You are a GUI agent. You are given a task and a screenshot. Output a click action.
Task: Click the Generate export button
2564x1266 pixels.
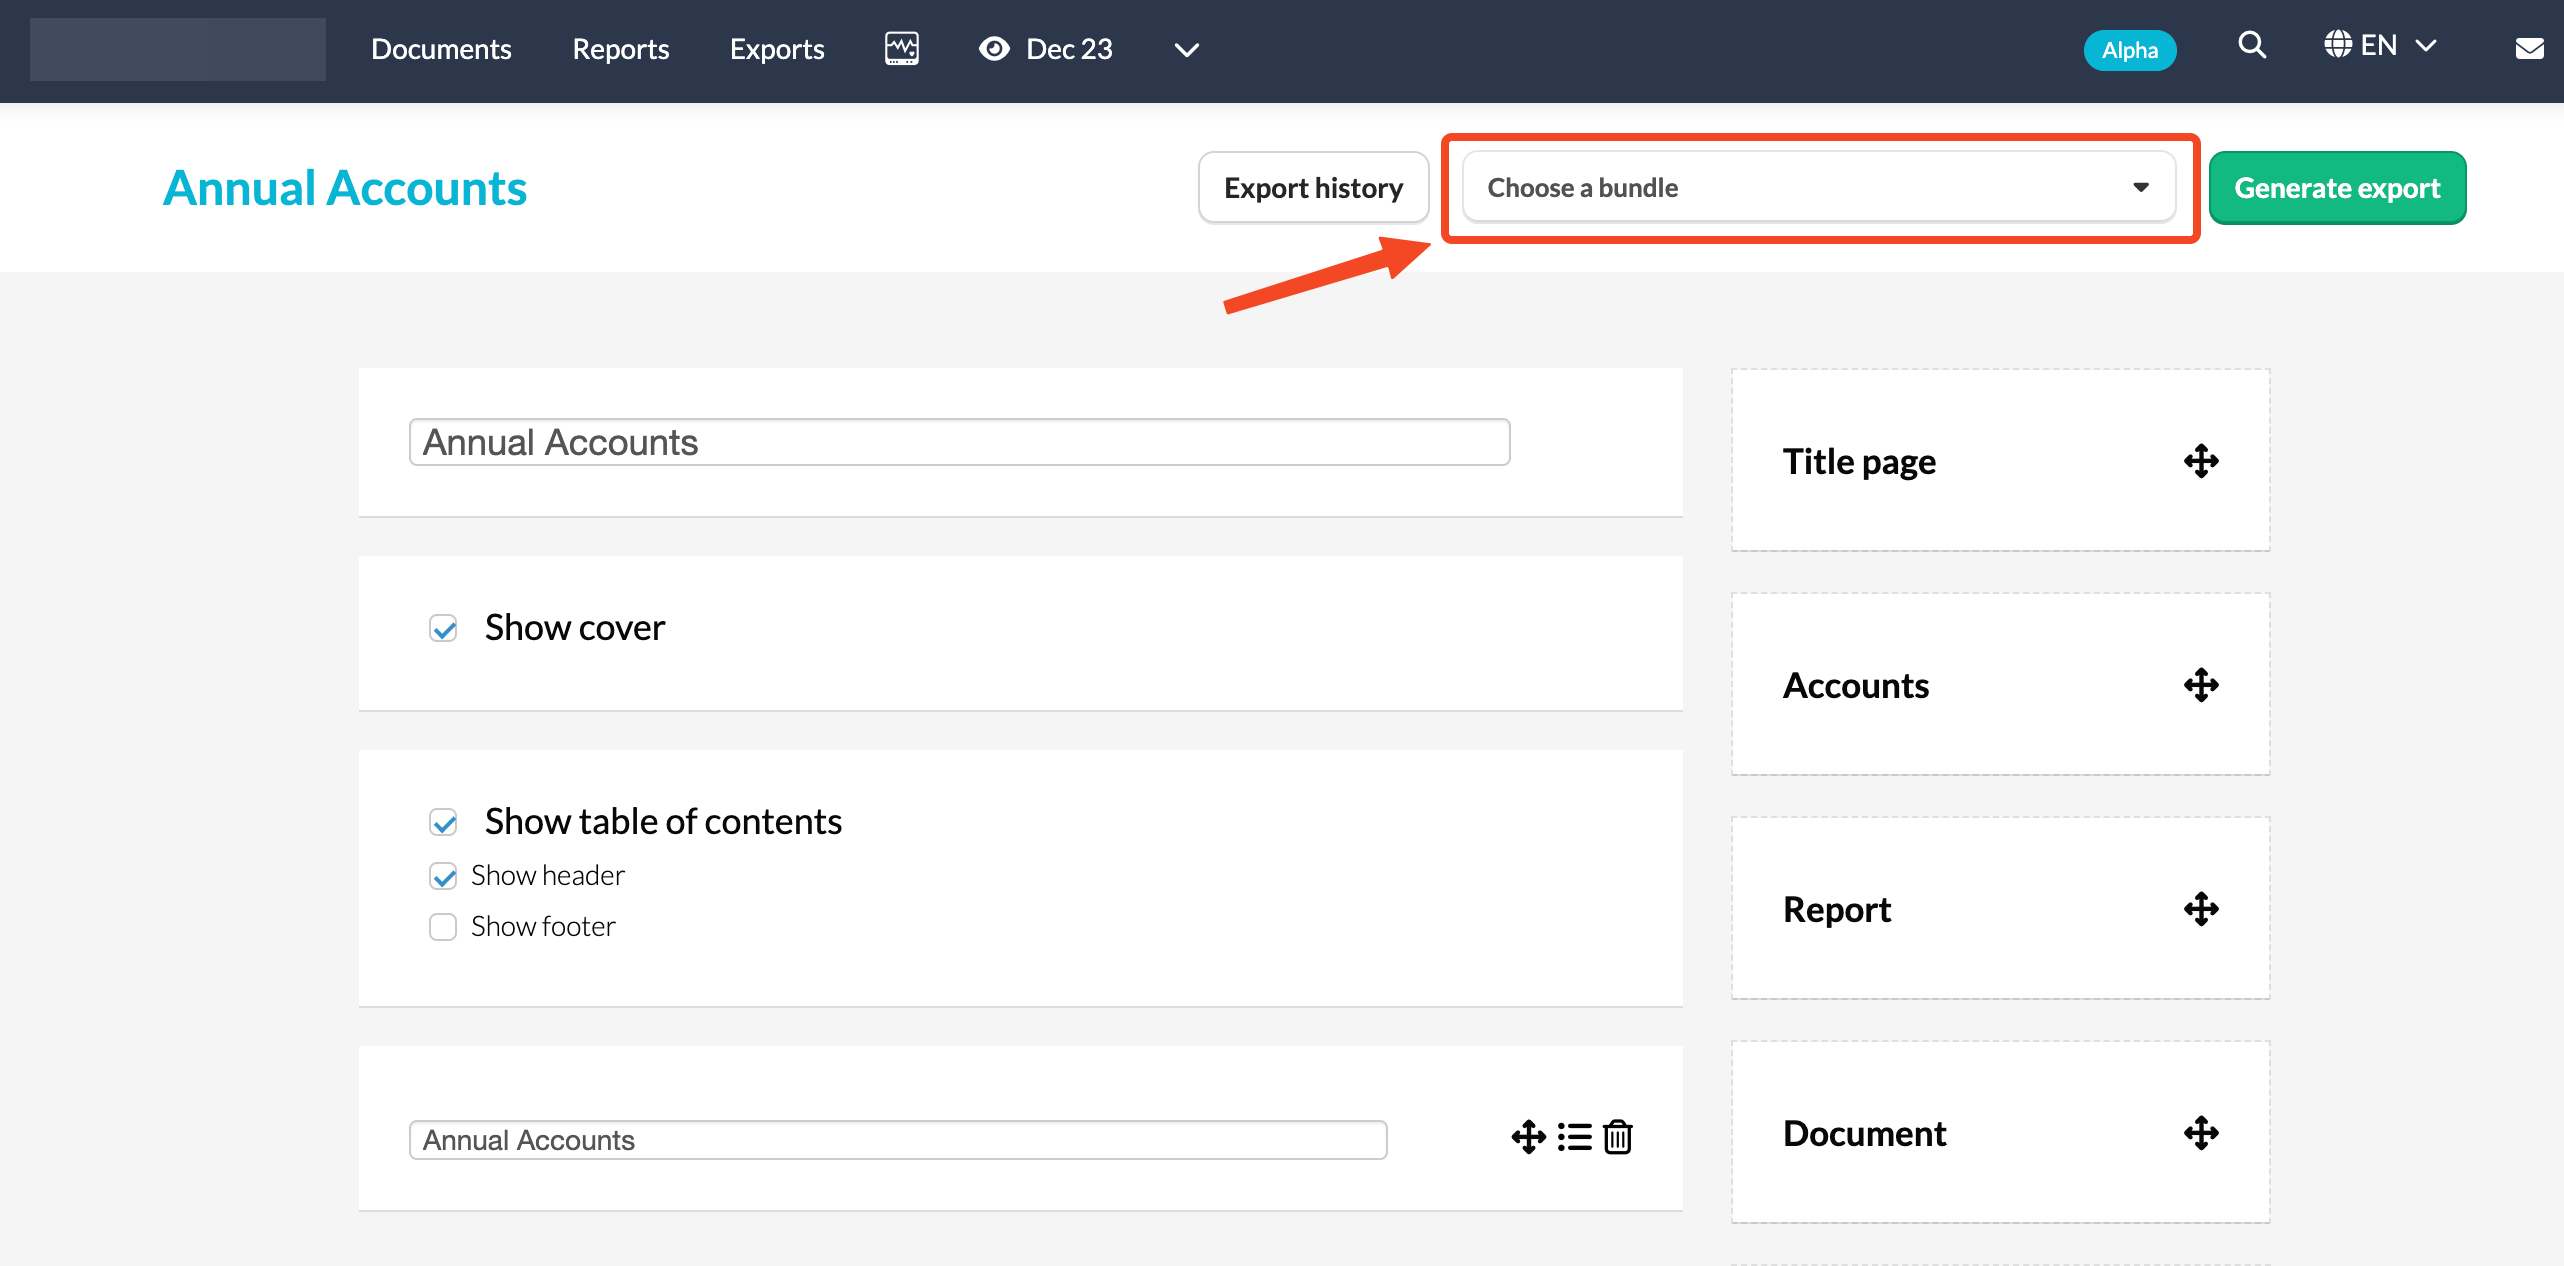[2336, 188]
